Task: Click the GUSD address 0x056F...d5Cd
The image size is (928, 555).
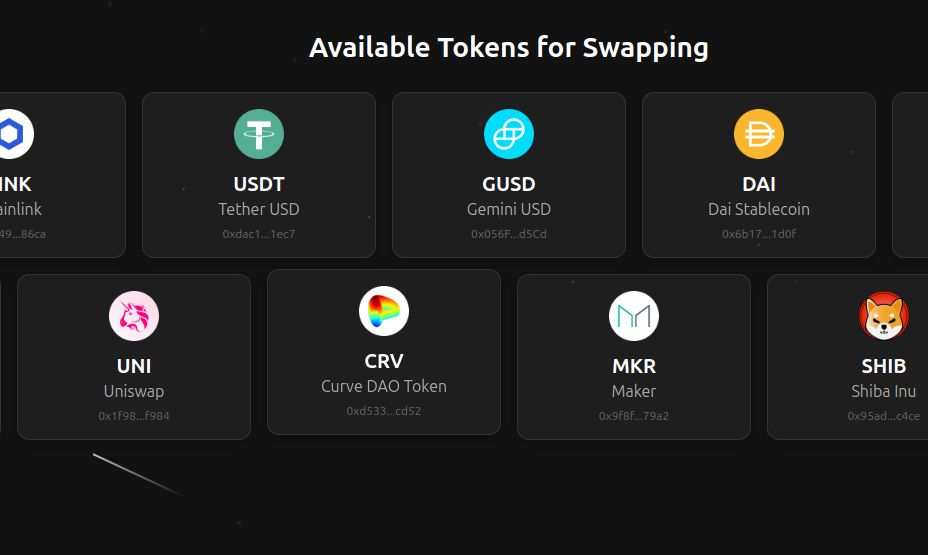Action: [509, 234]
